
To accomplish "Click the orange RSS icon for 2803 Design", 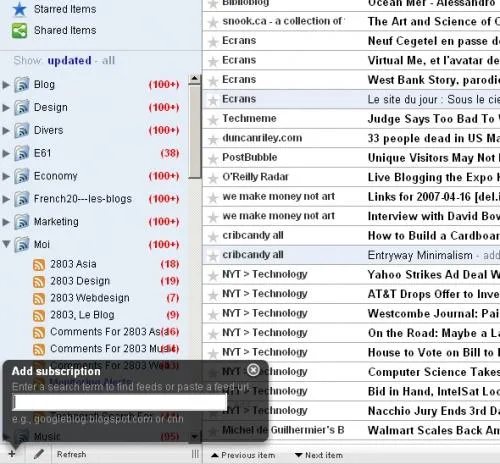I will (39, 282).
